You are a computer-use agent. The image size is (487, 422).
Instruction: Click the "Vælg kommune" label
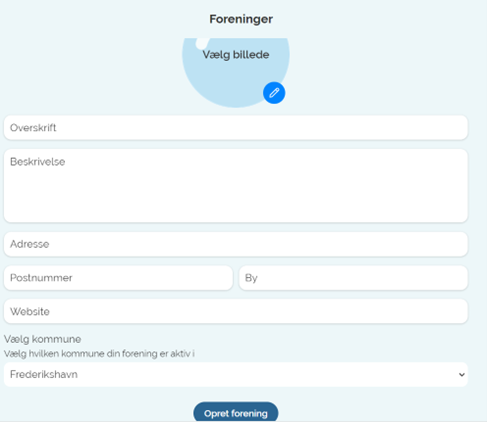(42, 339)
